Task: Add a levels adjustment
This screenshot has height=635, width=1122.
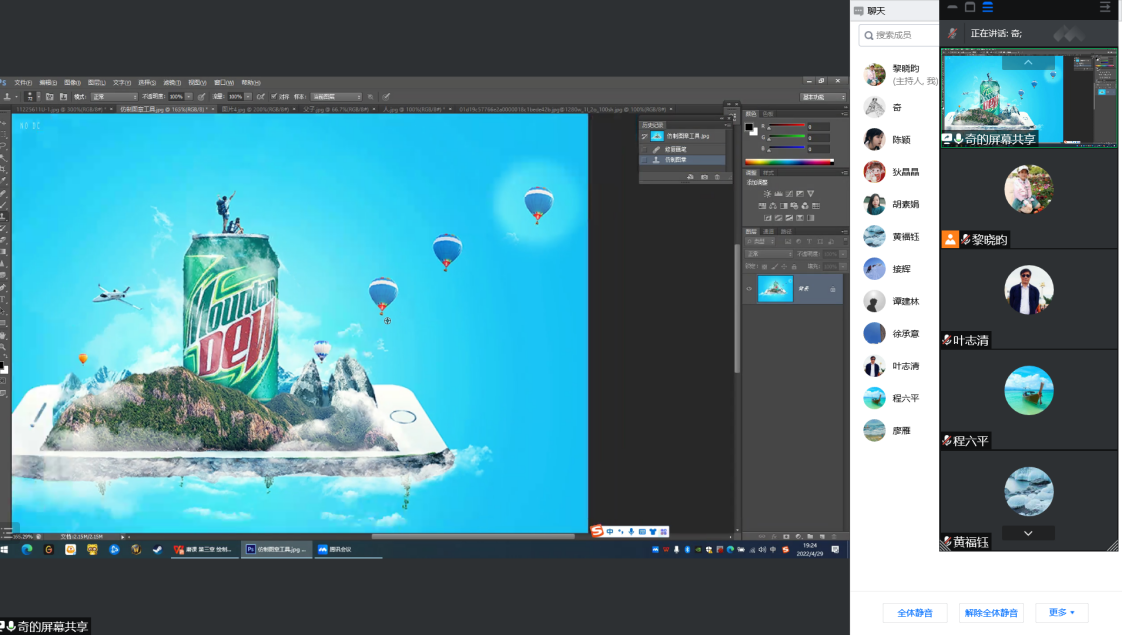Action: tap(779, 194)
